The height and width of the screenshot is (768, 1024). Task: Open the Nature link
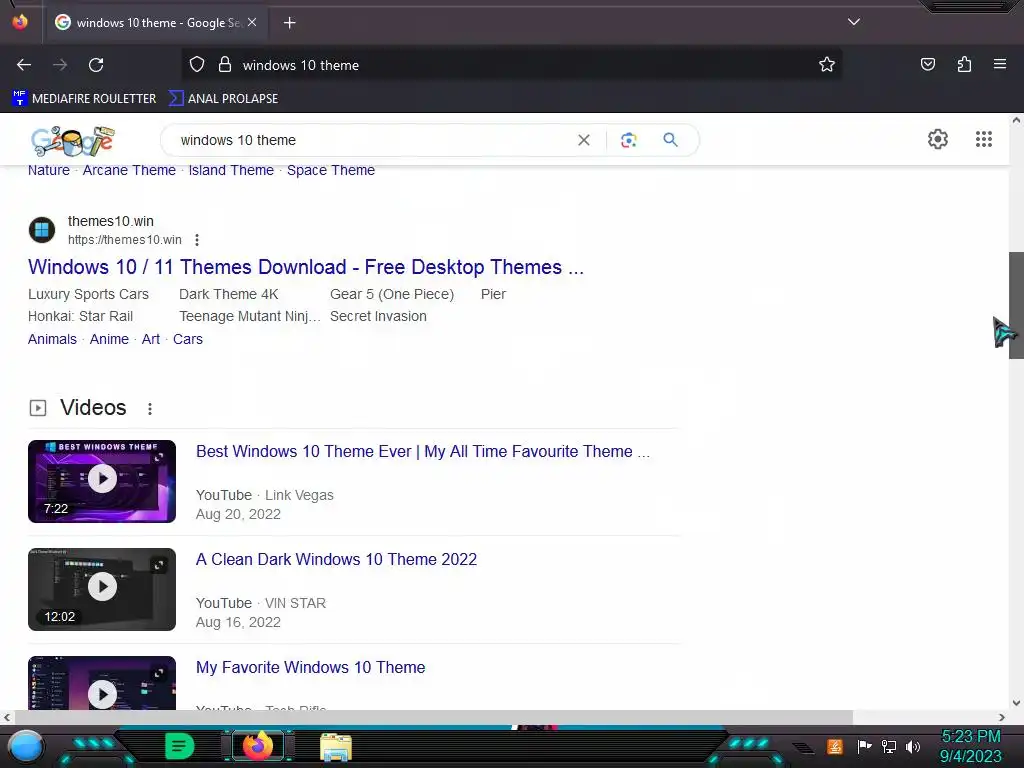coord(49,170)
